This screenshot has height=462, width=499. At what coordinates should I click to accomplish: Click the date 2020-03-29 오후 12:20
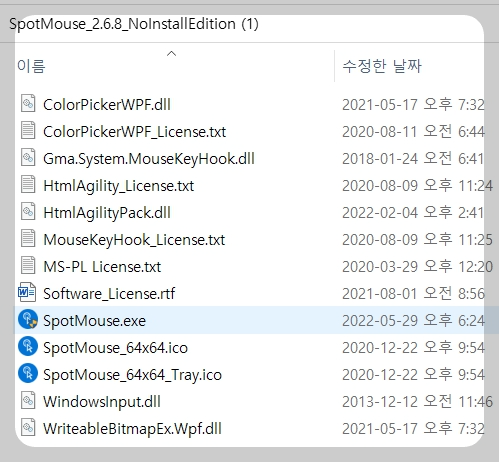coord(417,266)
